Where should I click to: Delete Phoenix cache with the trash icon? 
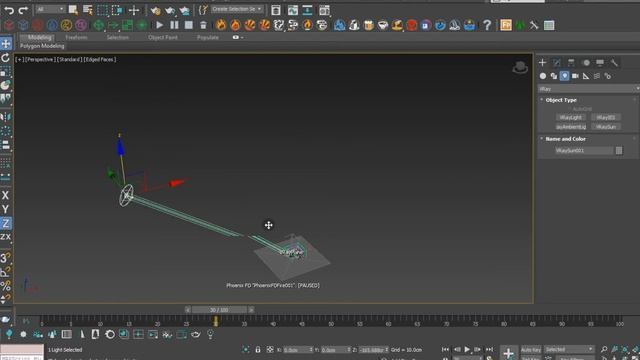tap(203, 25)
